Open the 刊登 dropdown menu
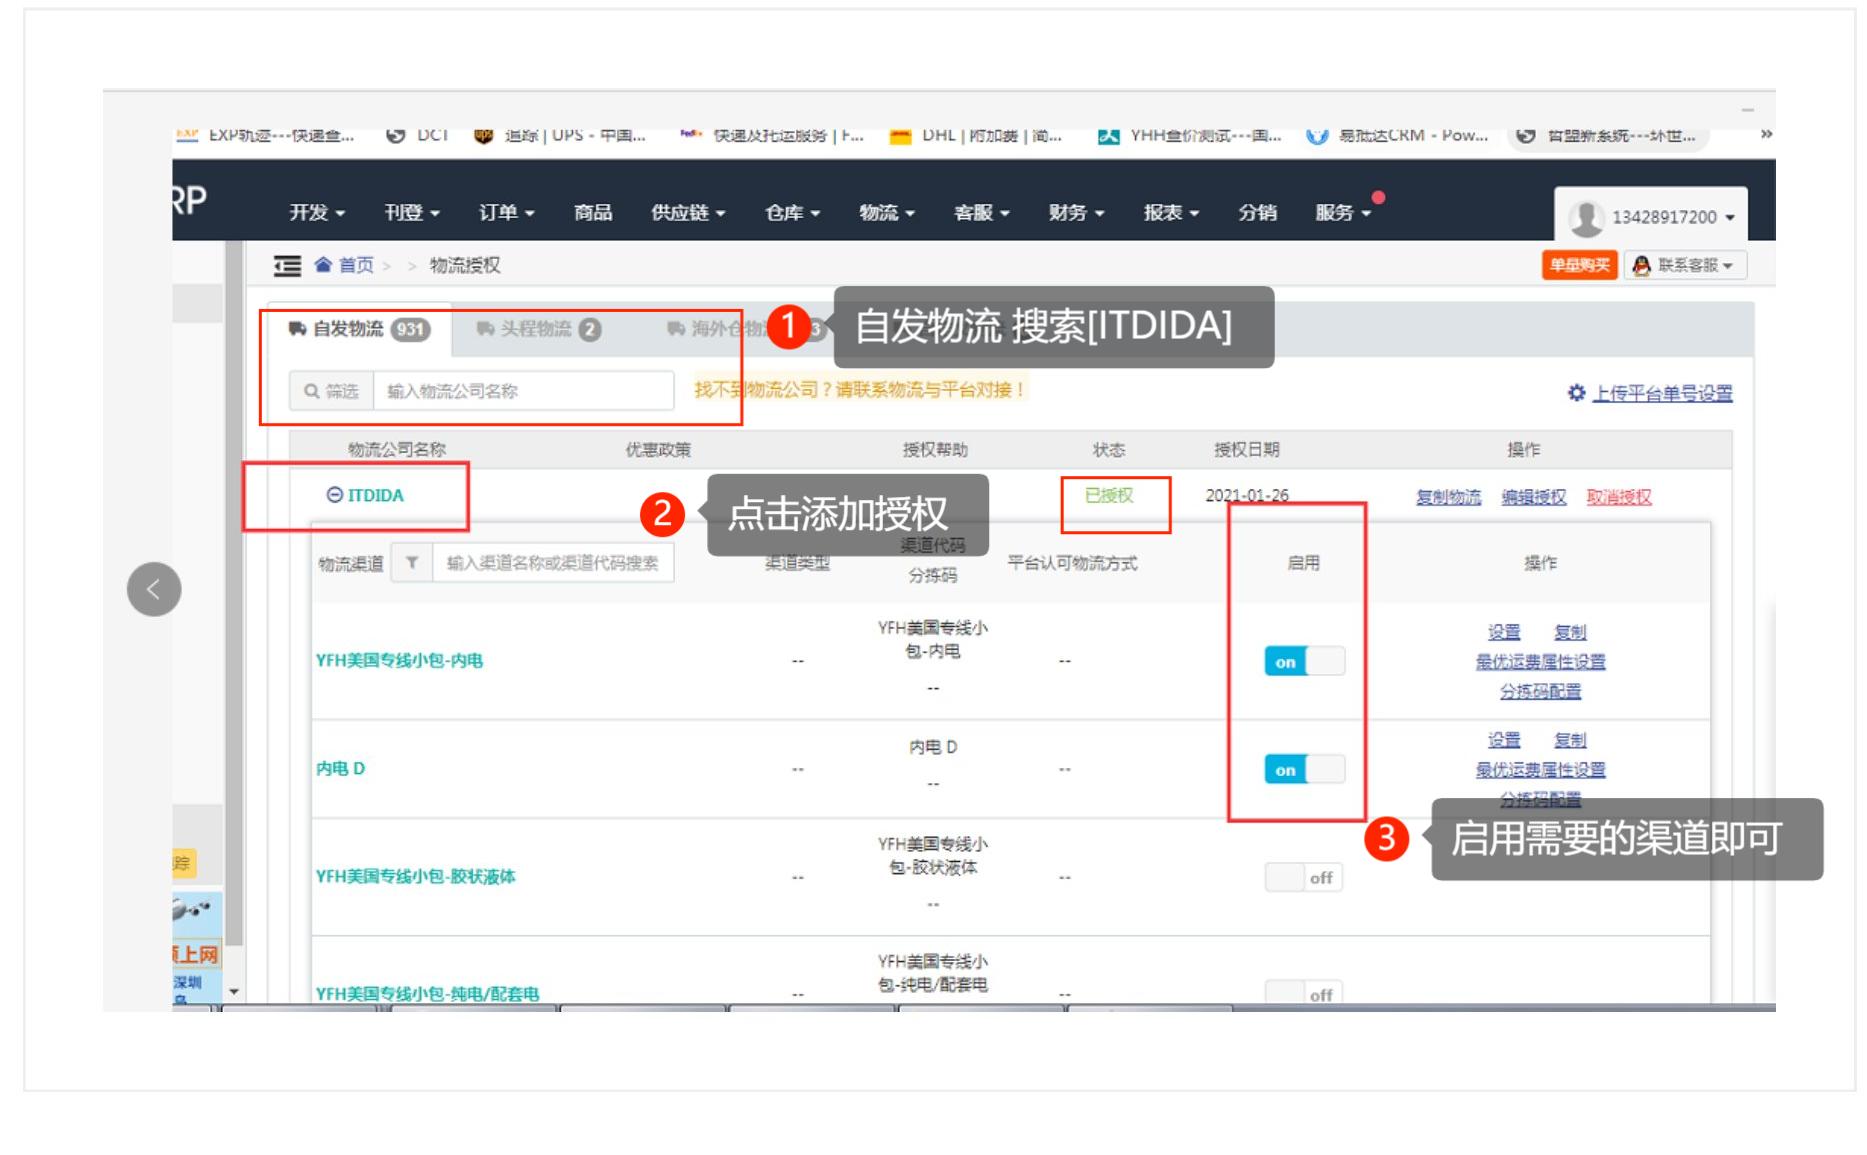1867x1155 pixels. [x=412, y=212]
